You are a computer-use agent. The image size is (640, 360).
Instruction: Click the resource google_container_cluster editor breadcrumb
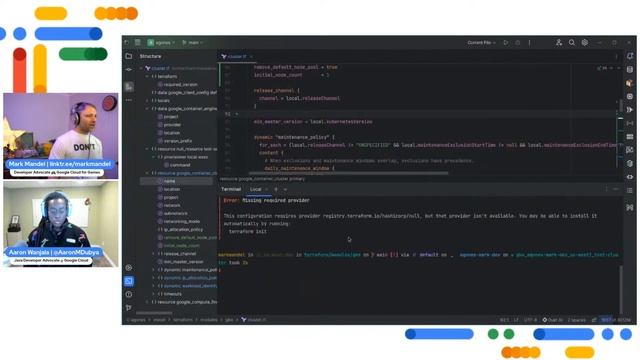tap(262, 179)
